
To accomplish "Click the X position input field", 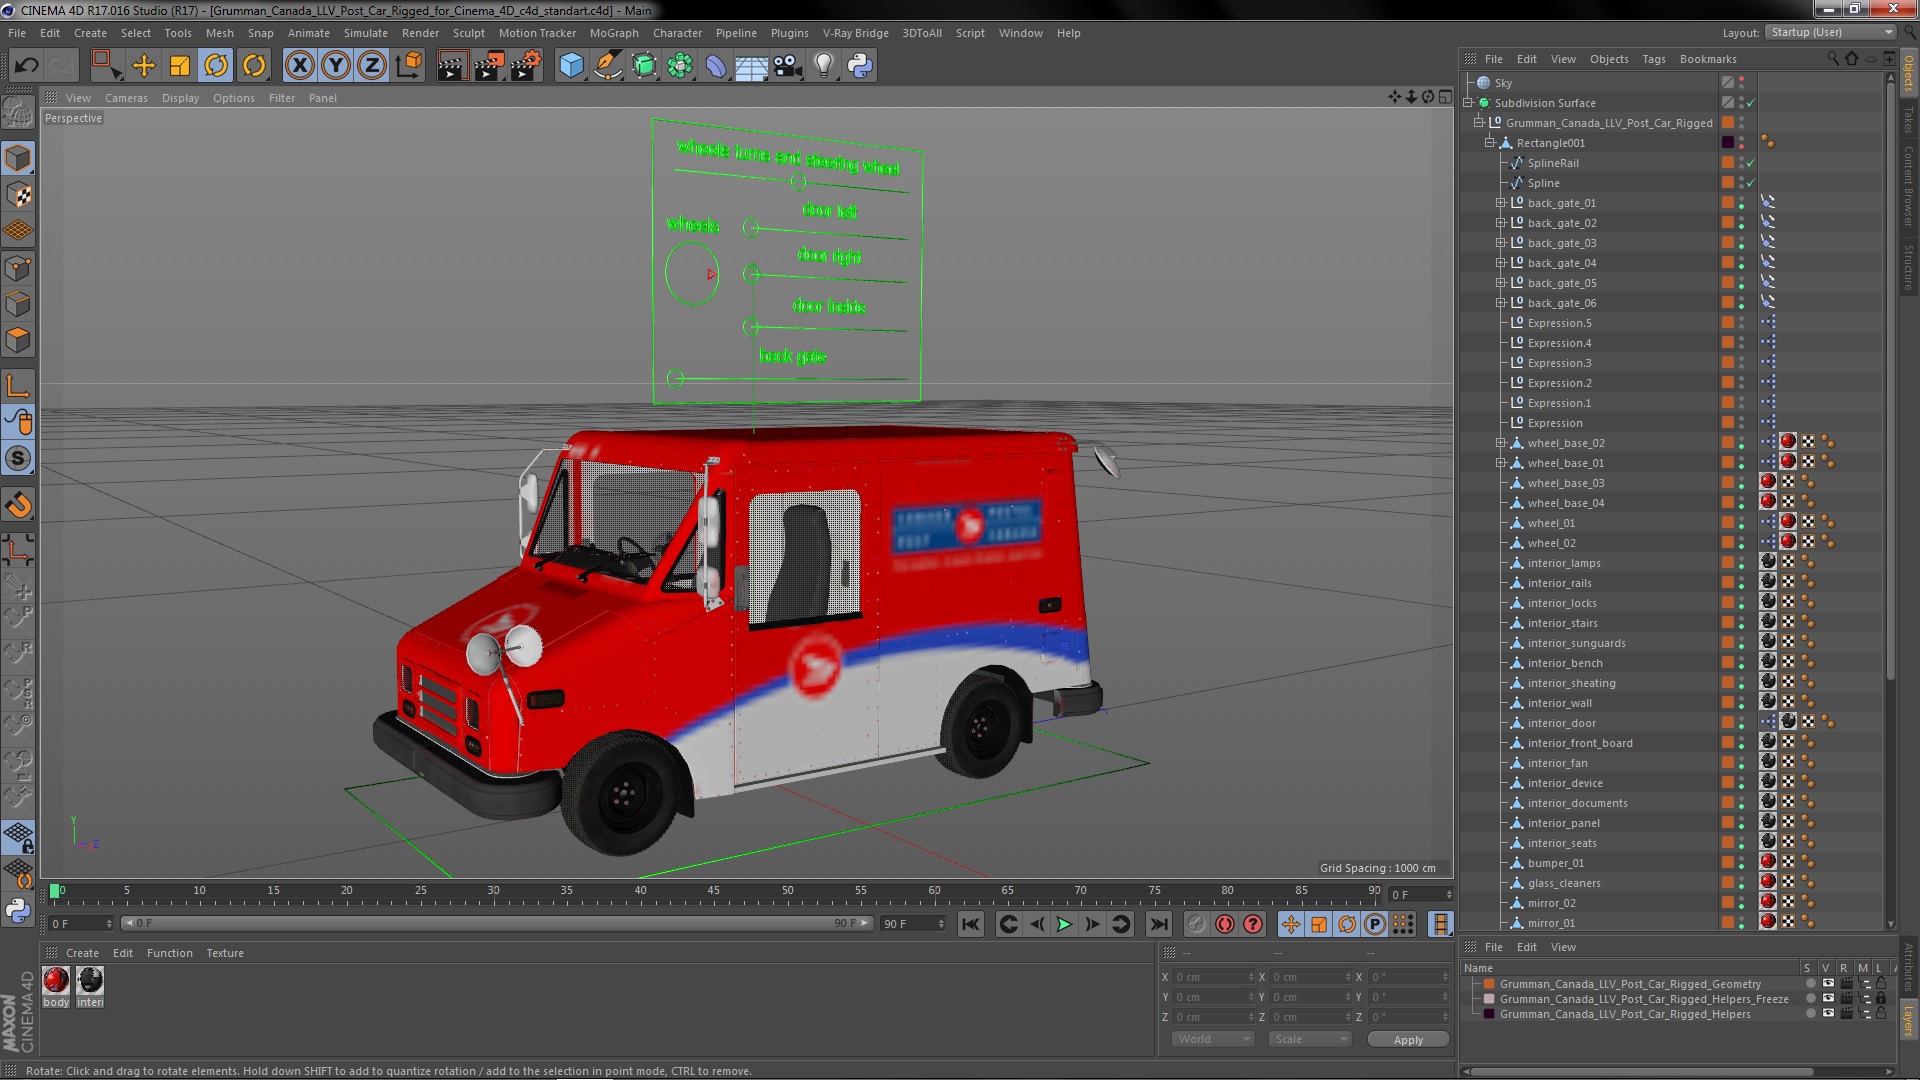I will 1214,977.
